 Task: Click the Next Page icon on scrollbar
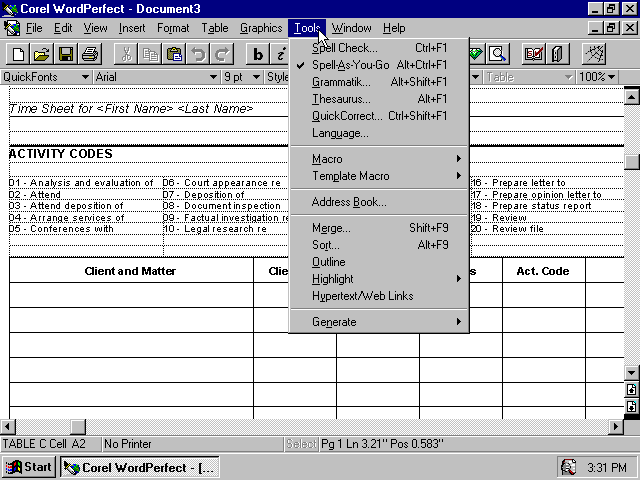point(631,407)
